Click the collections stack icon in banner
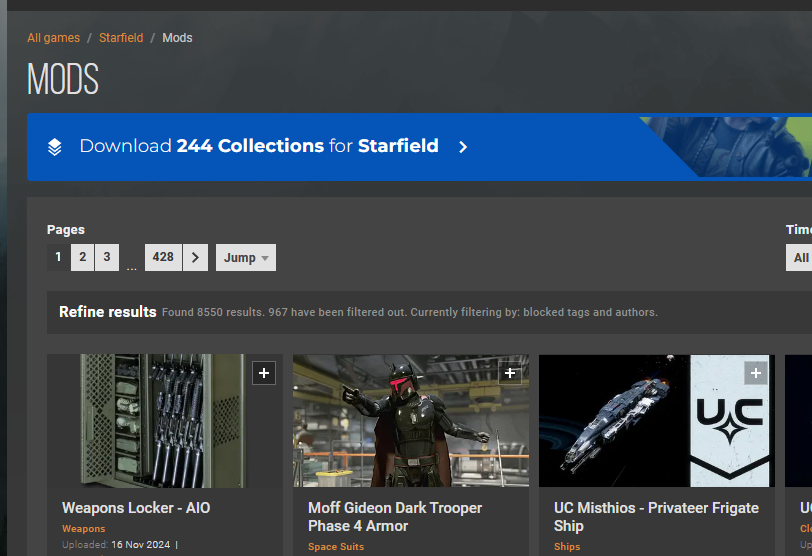 coord(55,147)
